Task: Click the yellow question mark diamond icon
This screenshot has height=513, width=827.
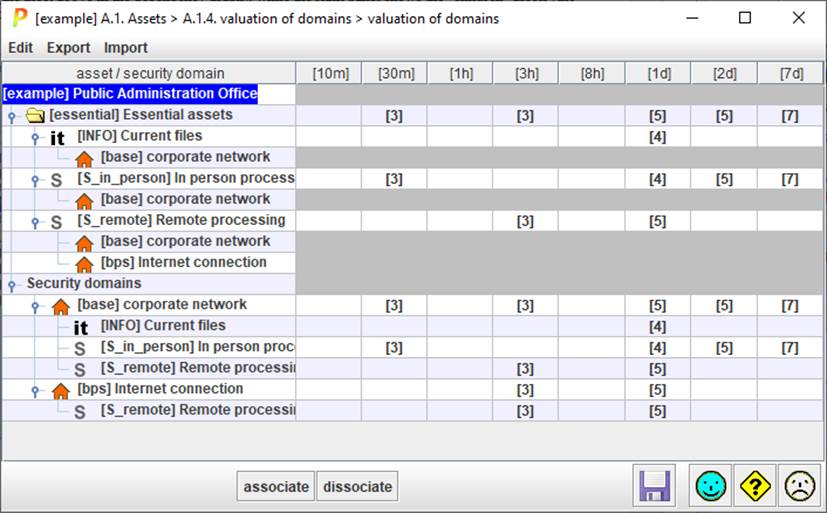Action: [x=755, y=486]
